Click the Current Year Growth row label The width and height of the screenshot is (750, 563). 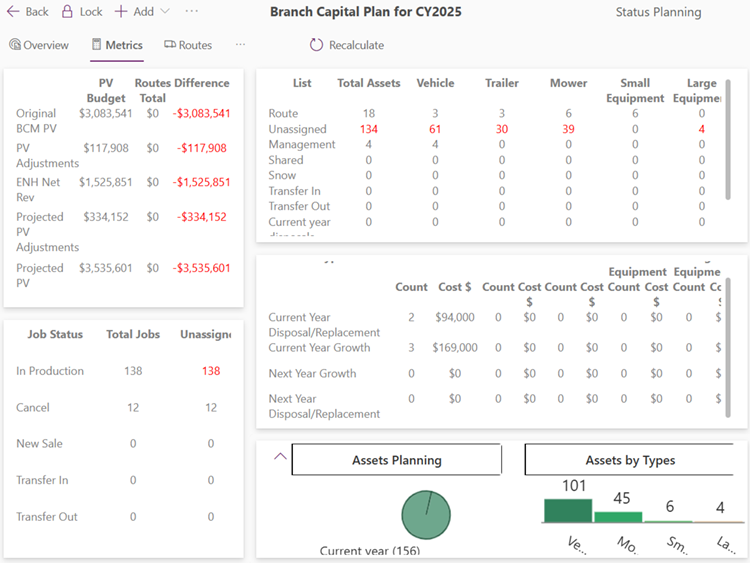point(319,347)
